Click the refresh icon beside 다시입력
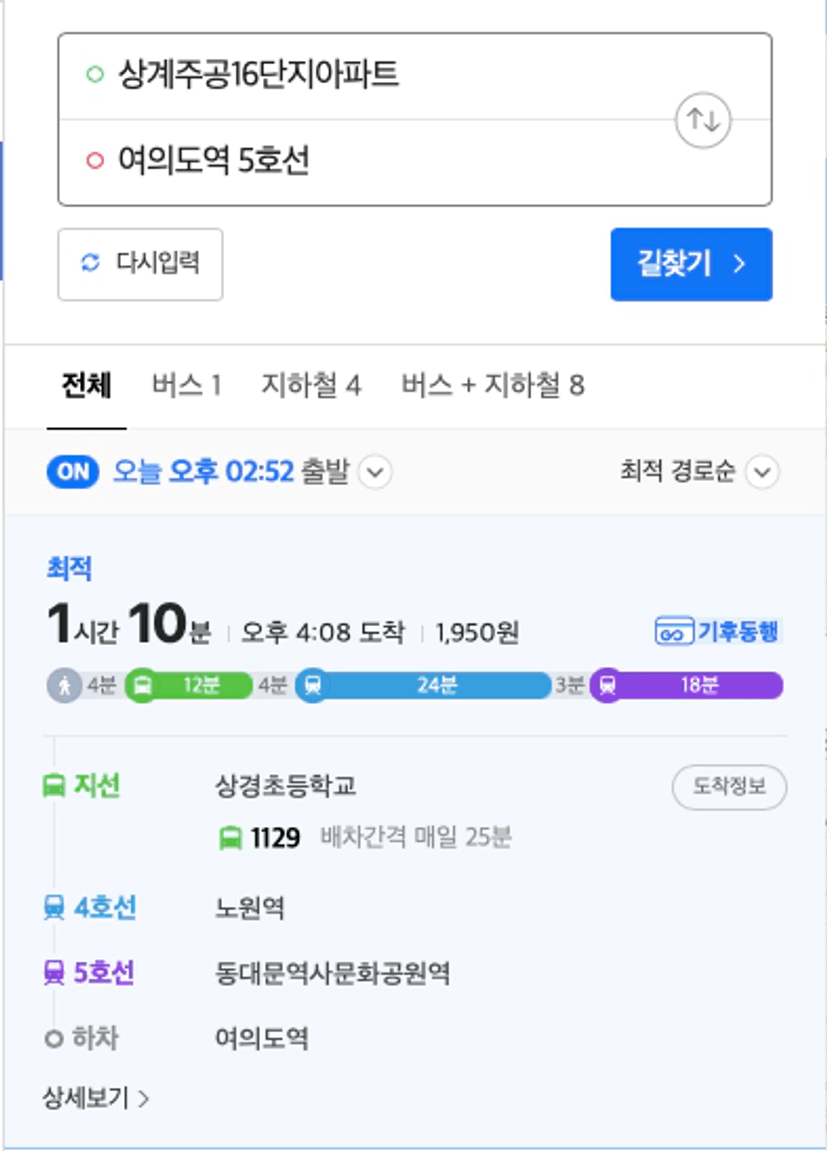The image size is (827, 1151). (90, 263)
